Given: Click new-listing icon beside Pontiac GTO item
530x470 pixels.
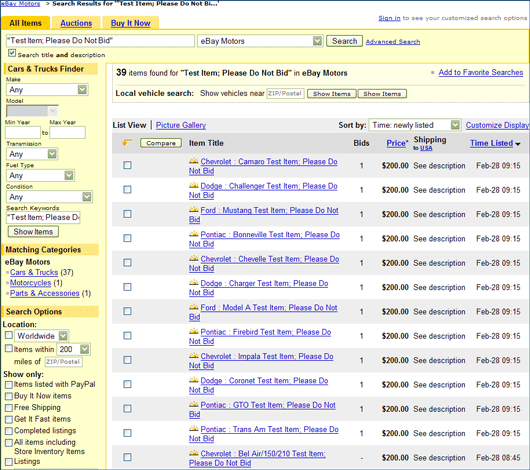Looking at the screenshot, I should coord(193,404).
